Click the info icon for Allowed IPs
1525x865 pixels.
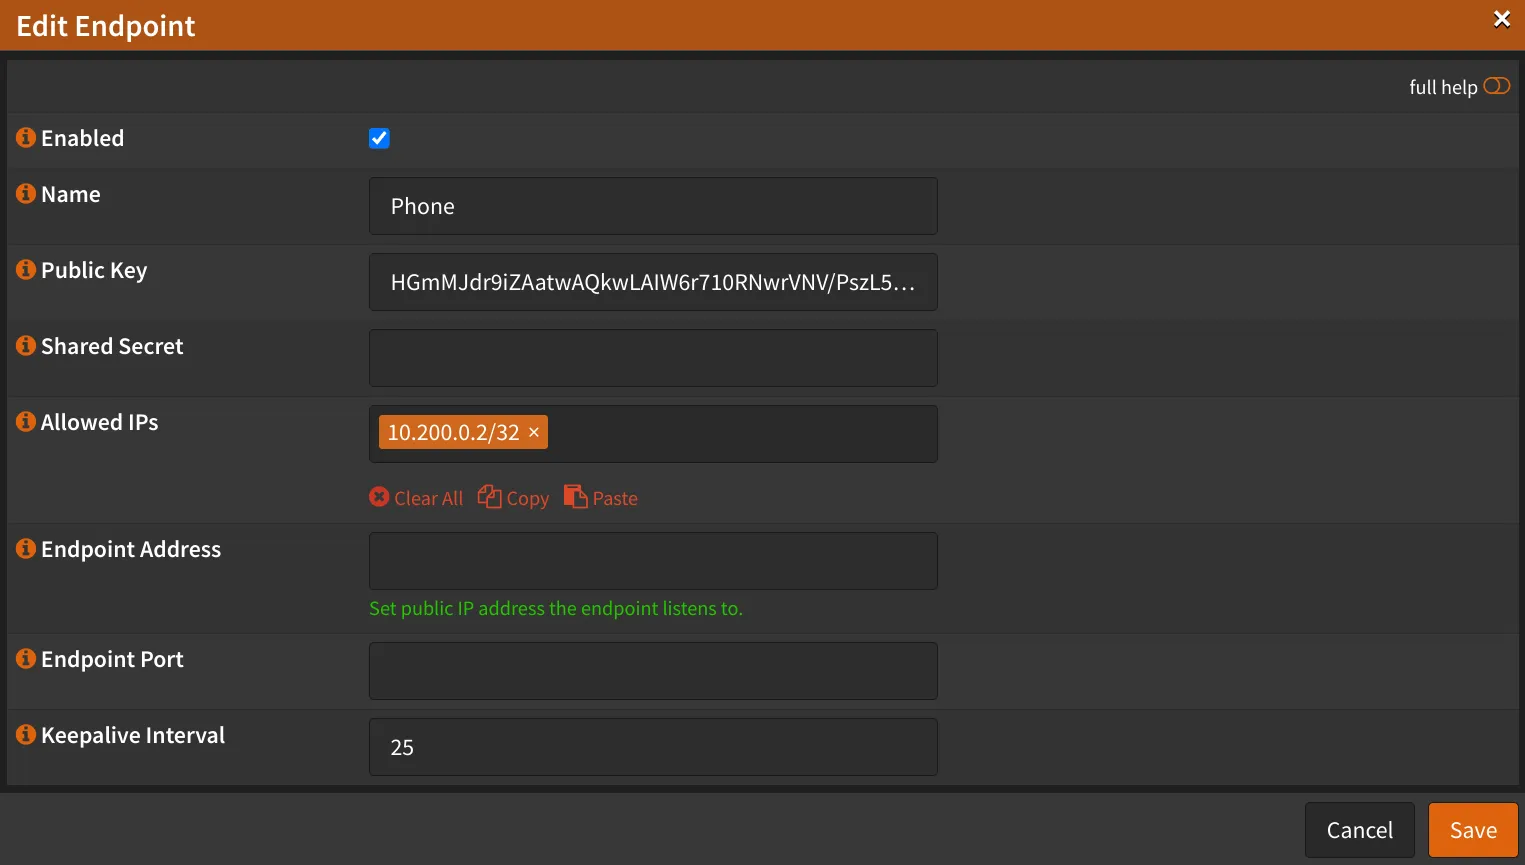pos(25,421)
